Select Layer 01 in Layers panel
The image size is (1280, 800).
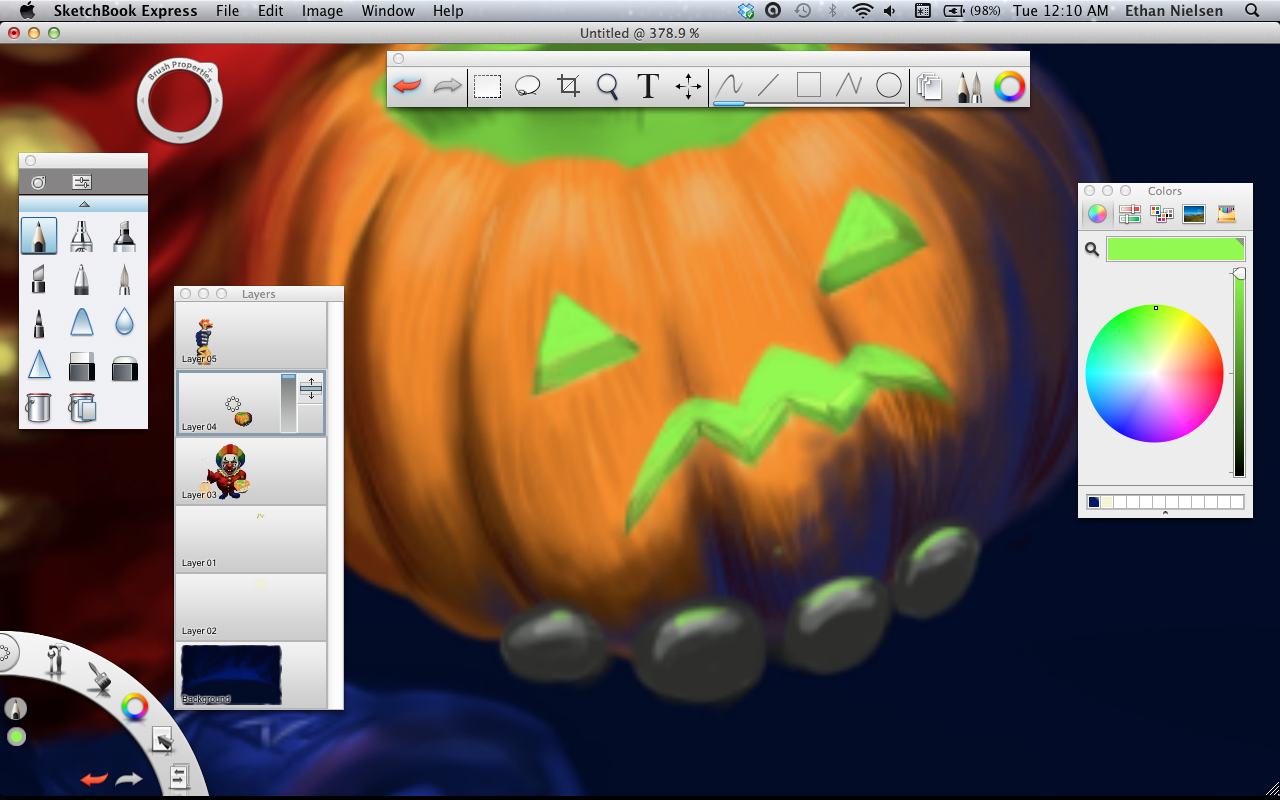tap(251, 539)
